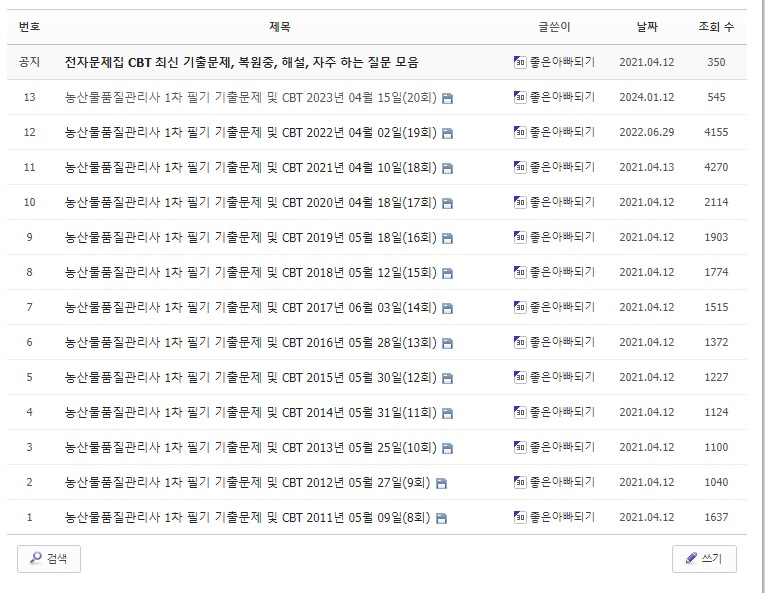Click the date 2022.06.29
The height and width of the screenshot is (593, 765).
pos(647,132)
